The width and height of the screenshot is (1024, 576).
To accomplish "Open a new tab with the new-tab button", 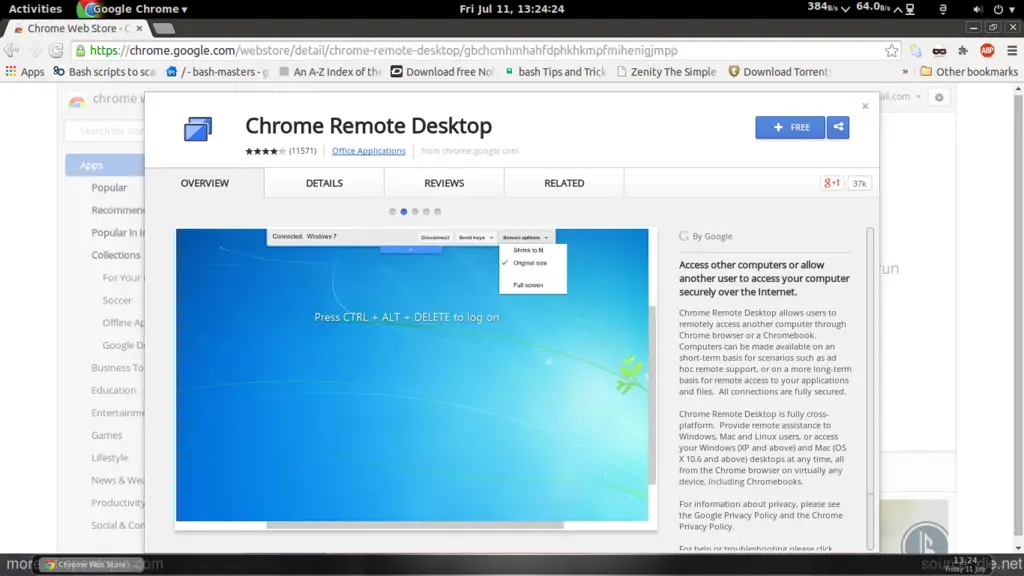I will pyautogui.click(x=163, y=28).
